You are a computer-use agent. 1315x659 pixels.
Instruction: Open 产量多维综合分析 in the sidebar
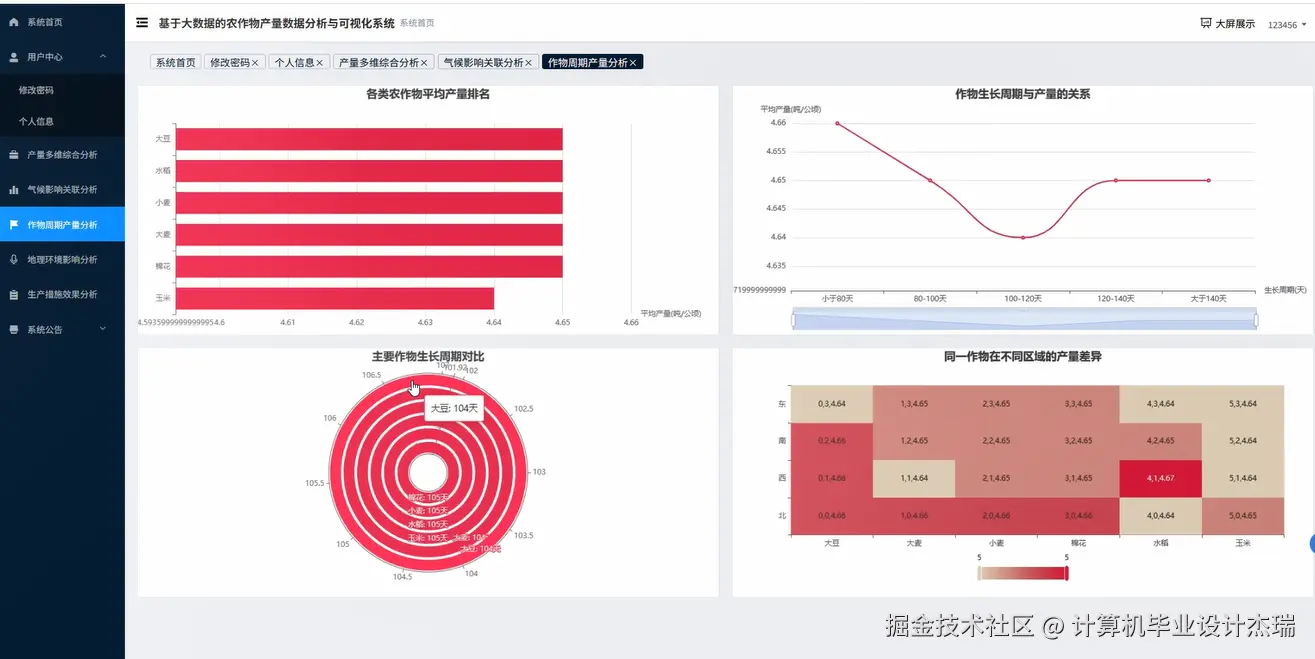[62, 155]
